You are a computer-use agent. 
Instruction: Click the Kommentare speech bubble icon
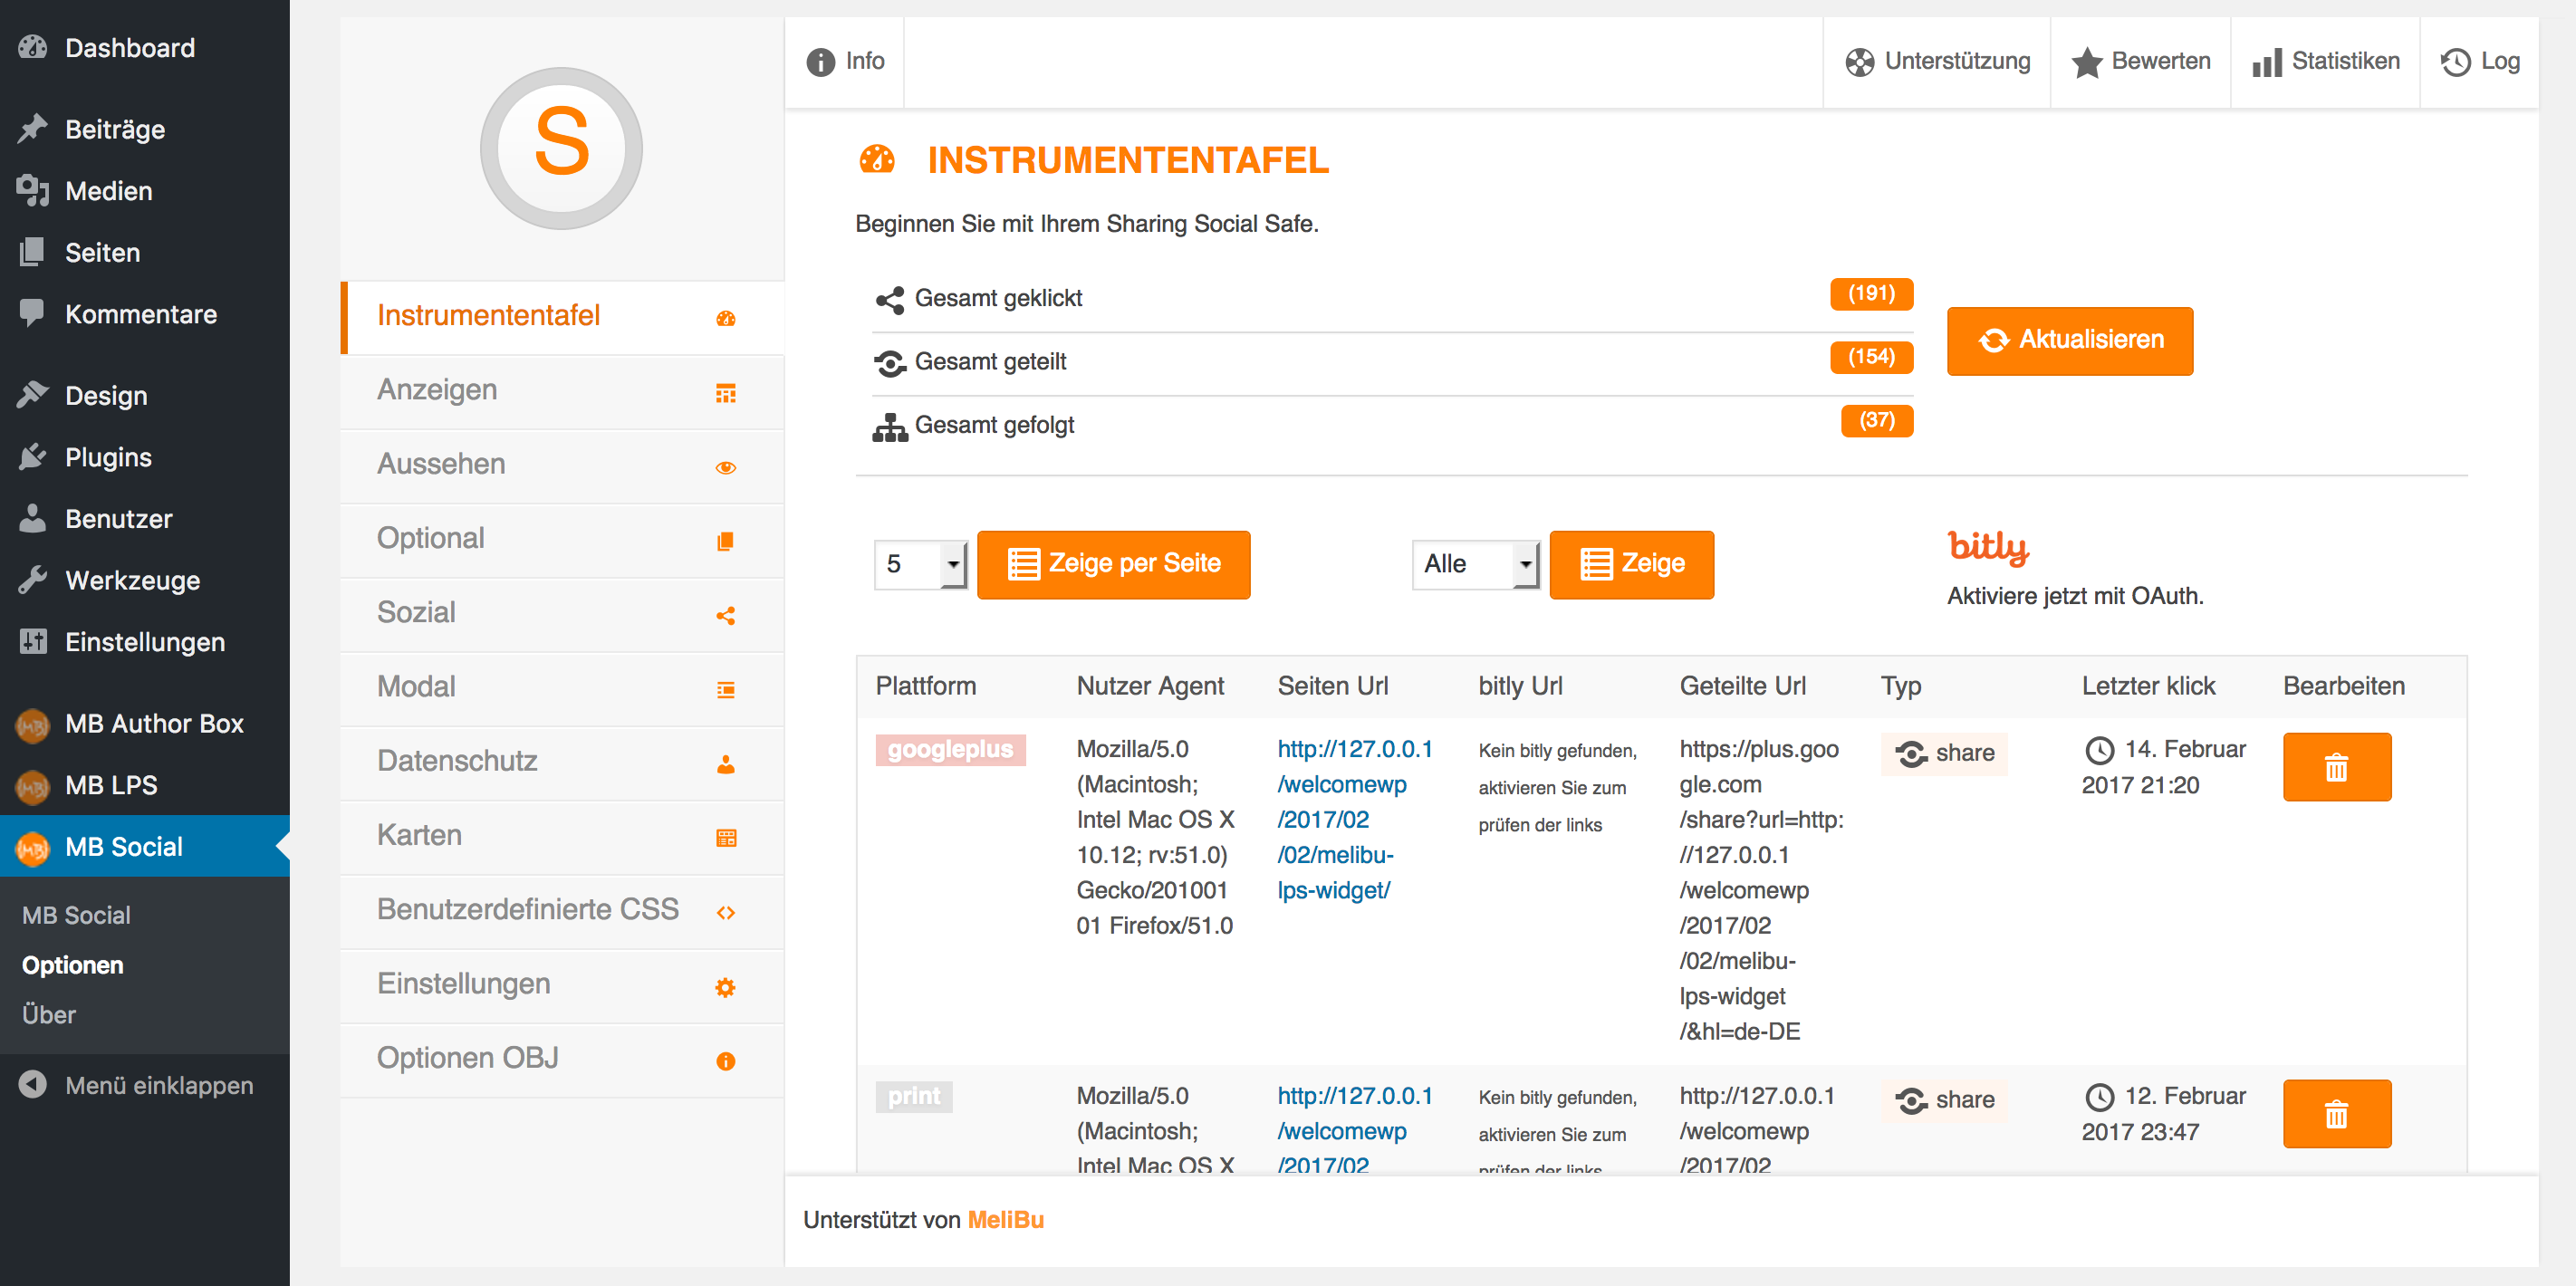[33, 314]
